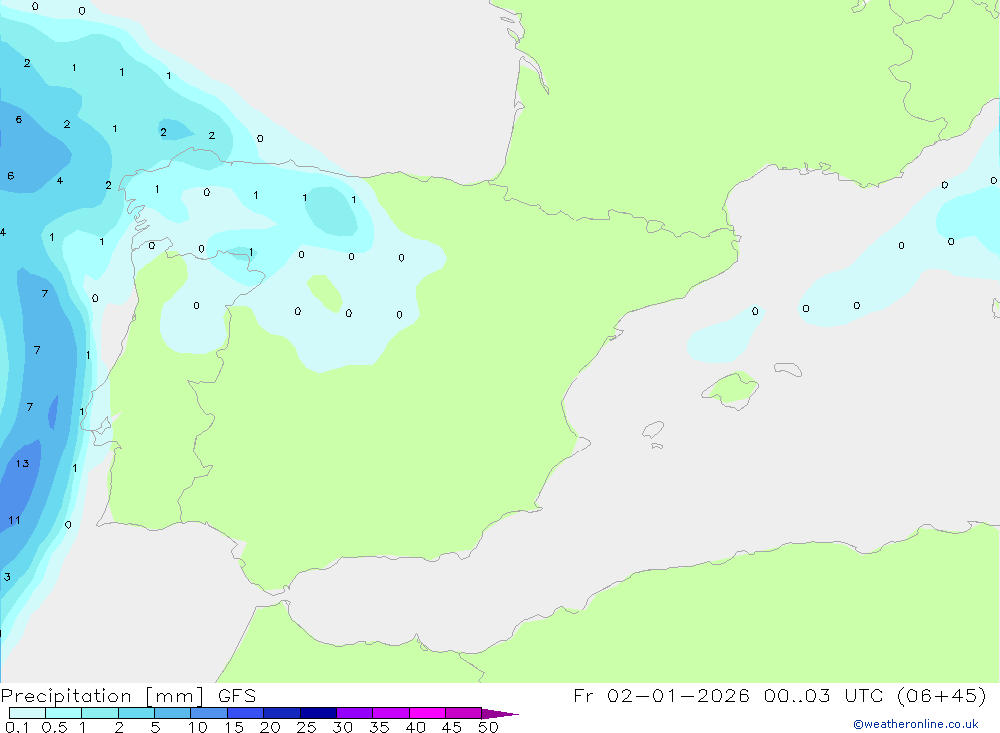Click the '3' precipitation value on the map
1000x733 pixels.
pyautogui.click(x=7, y=577)
